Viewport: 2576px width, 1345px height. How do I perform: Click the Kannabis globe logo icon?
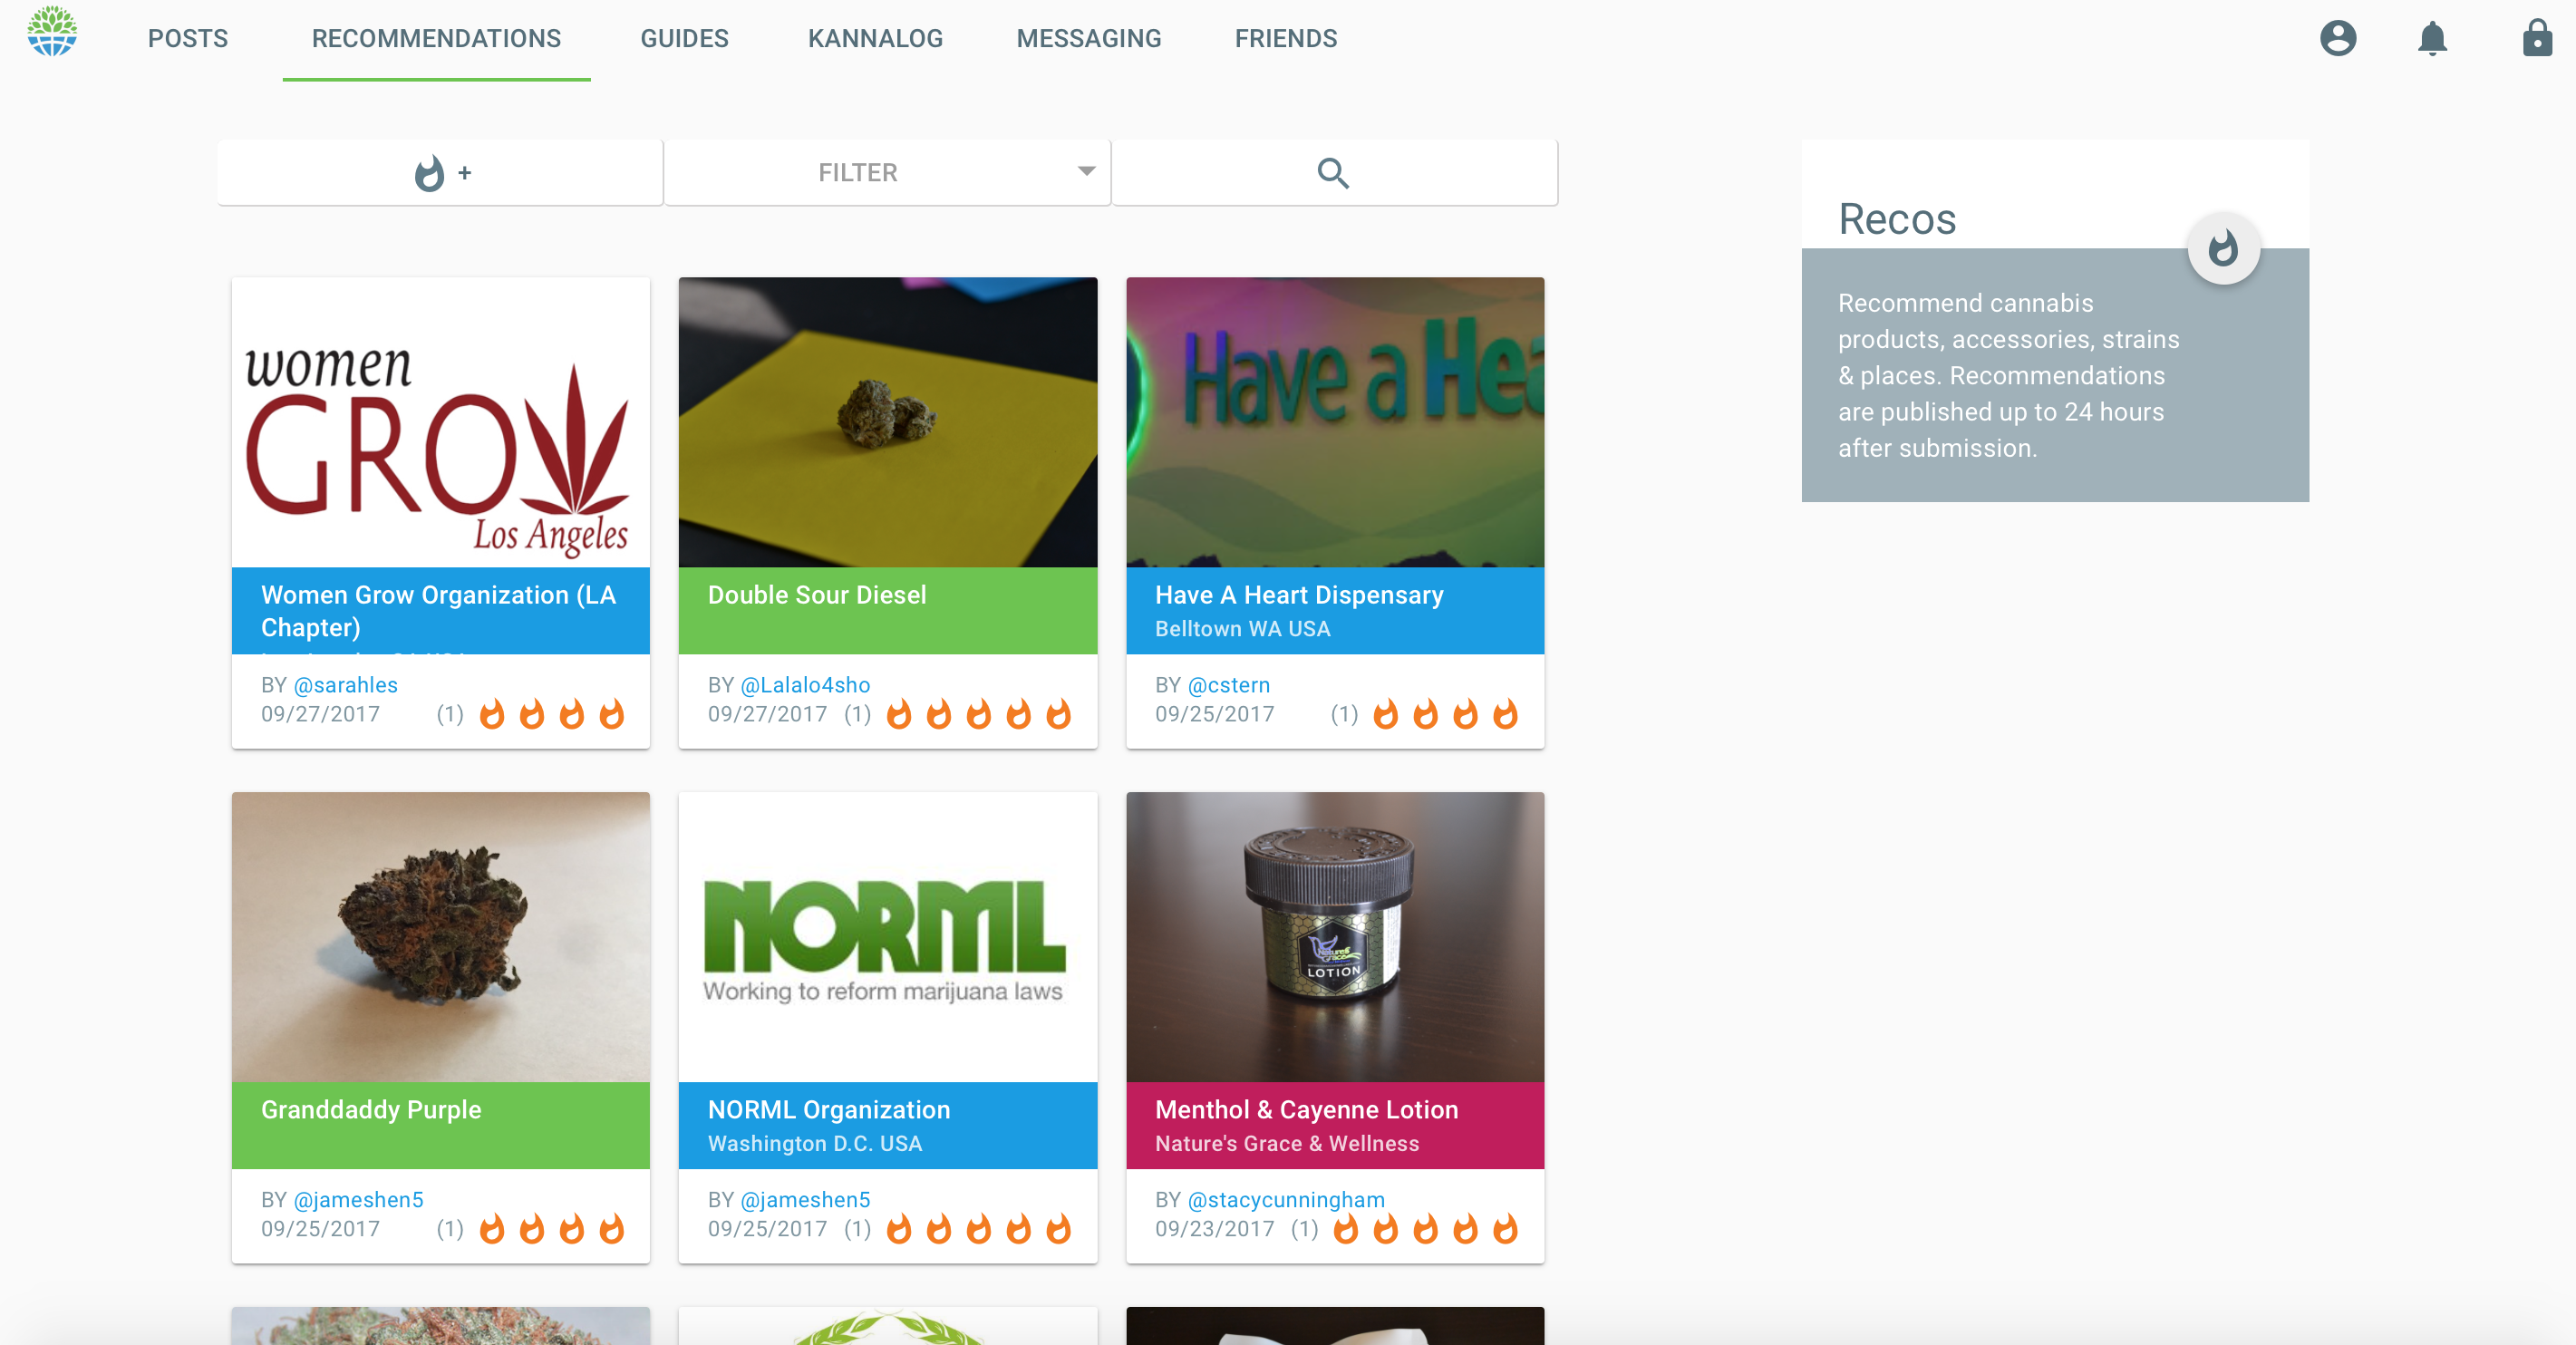52,32
